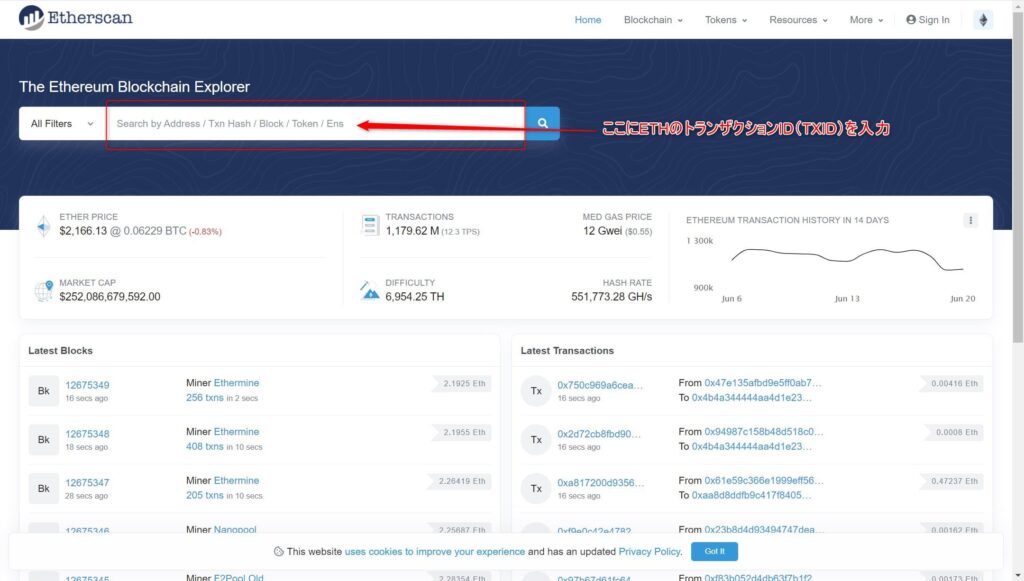Open transaction 0x750c969a6cea…
The width and height of the screenshot is (1024, 581).
[600, 385]
